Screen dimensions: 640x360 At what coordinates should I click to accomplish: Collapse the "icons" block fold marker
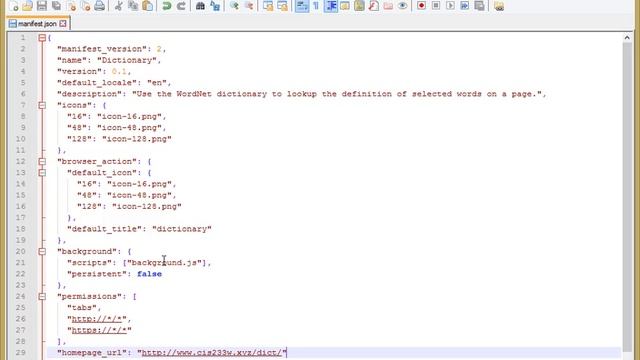click(42, 105)
